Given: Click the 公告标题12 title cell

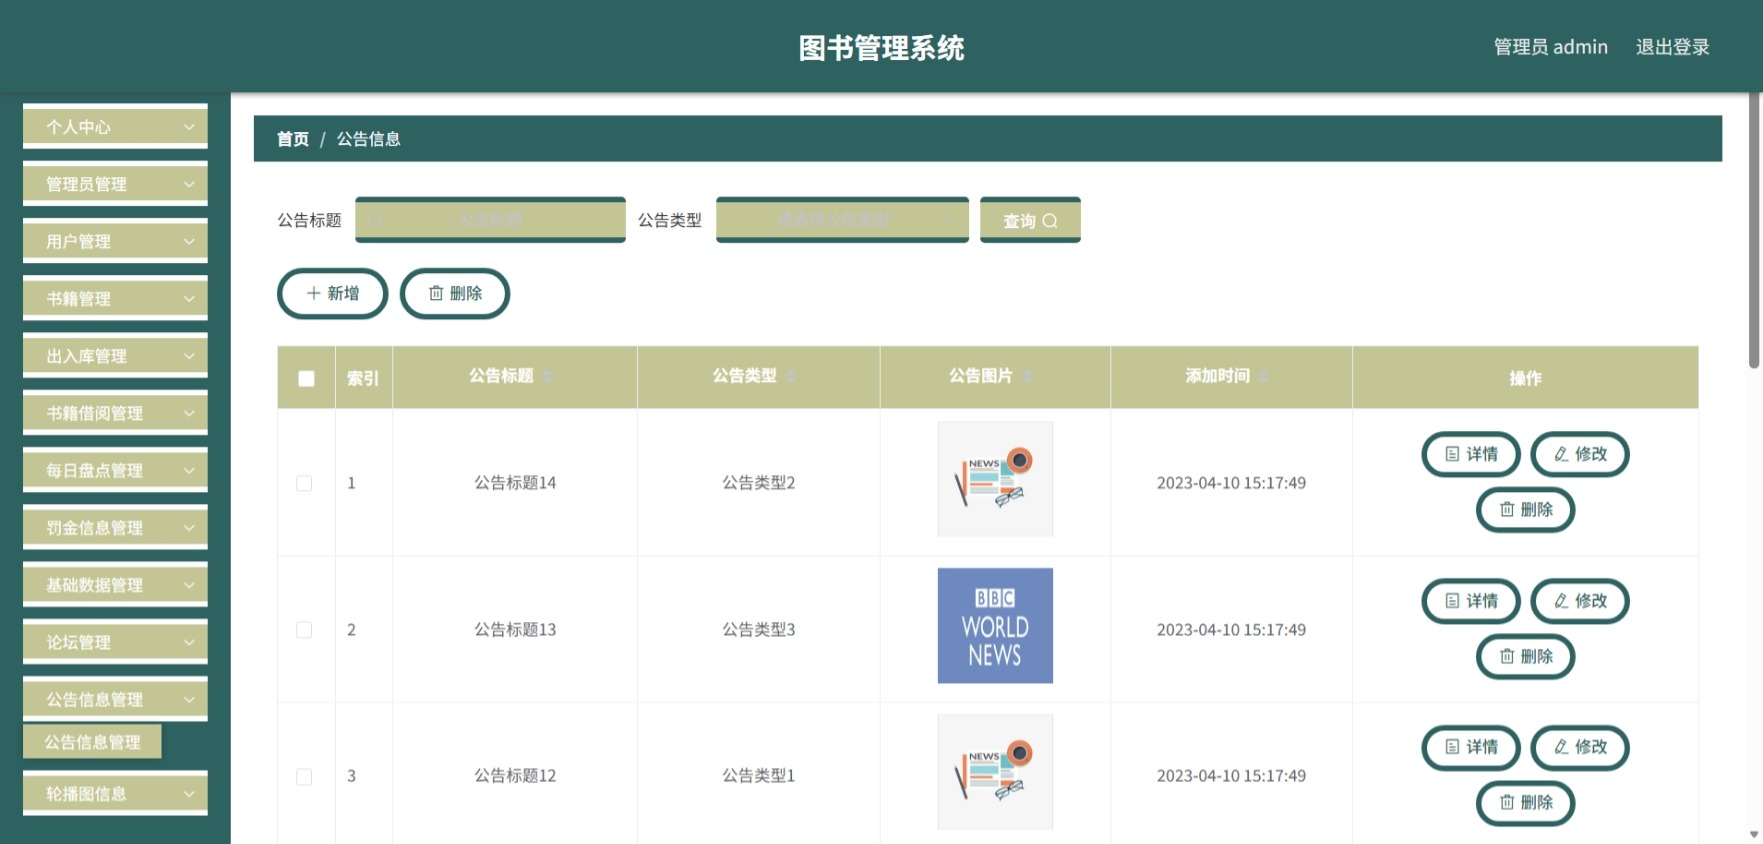Looking at the screenshot, I should tap(515, 776).
